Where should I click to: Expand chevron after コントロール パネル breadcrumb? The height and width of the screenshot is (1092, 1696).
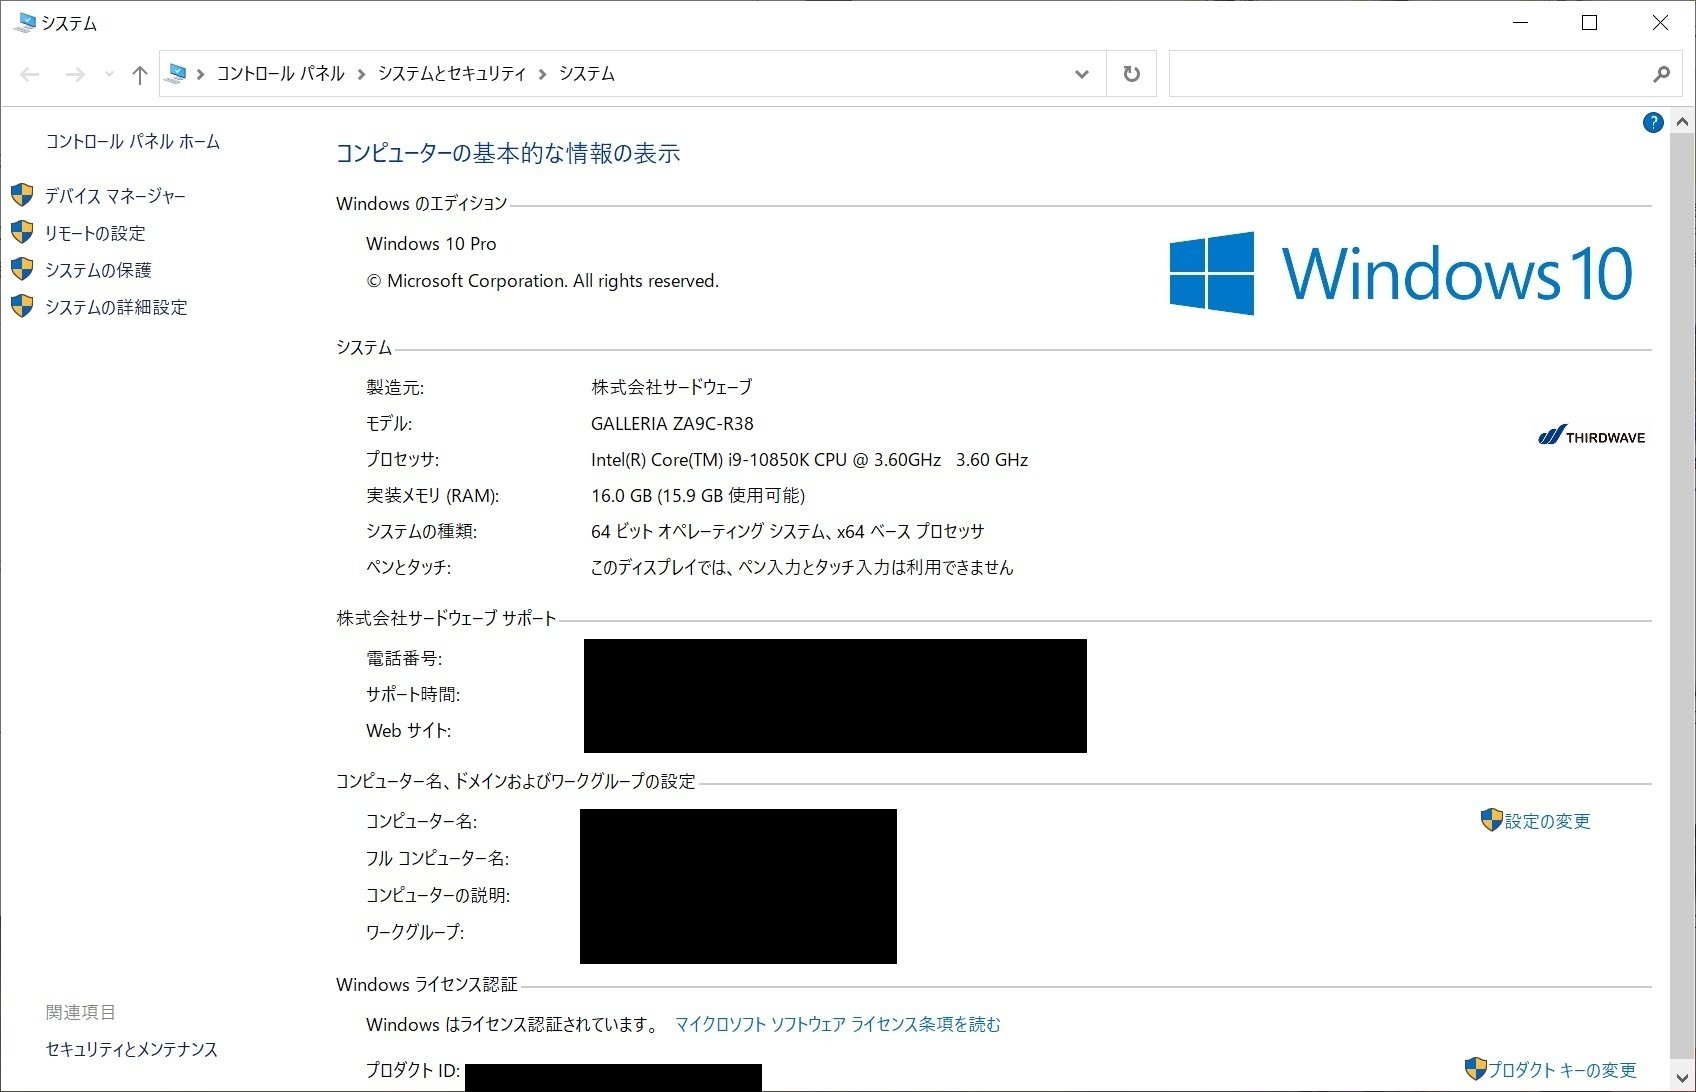click(x=361, y=74)
